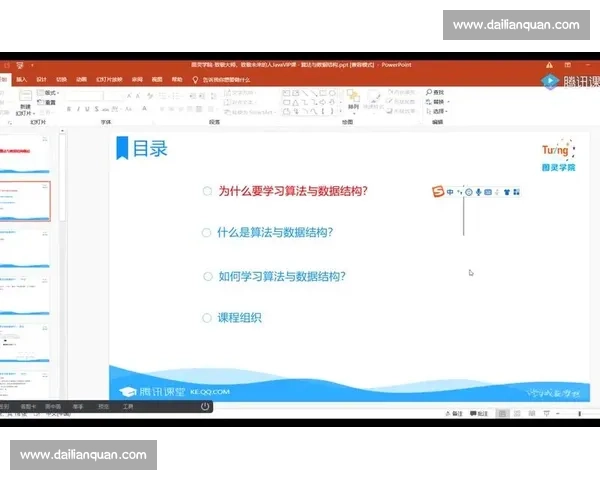Image resolution: width=600 pixels, height=480 pixels.
Task: Click the Sogou input method S logo
Action: point(438,191)
